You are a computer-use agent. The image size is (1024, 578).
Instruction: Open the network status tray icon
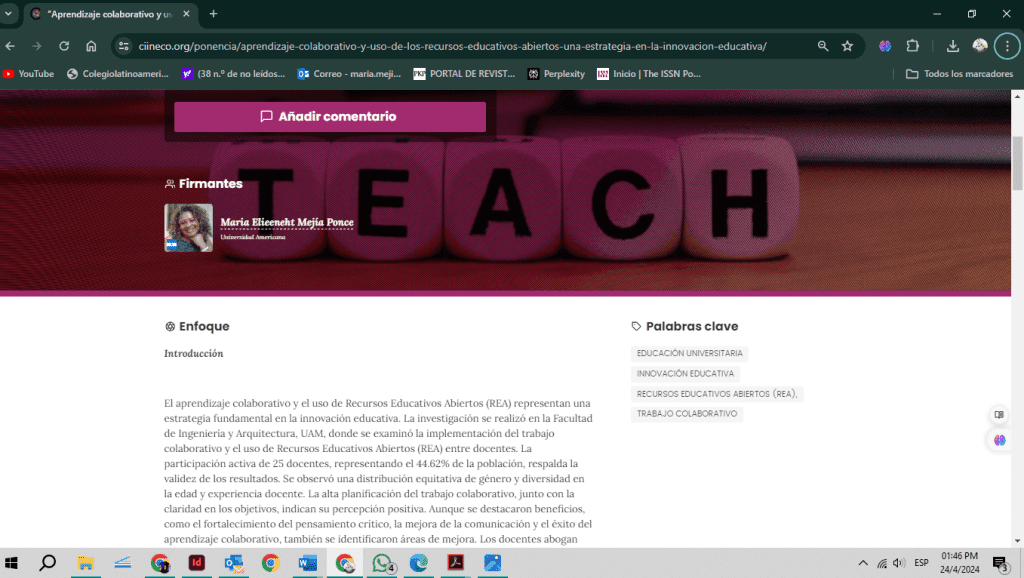[882, 563]
